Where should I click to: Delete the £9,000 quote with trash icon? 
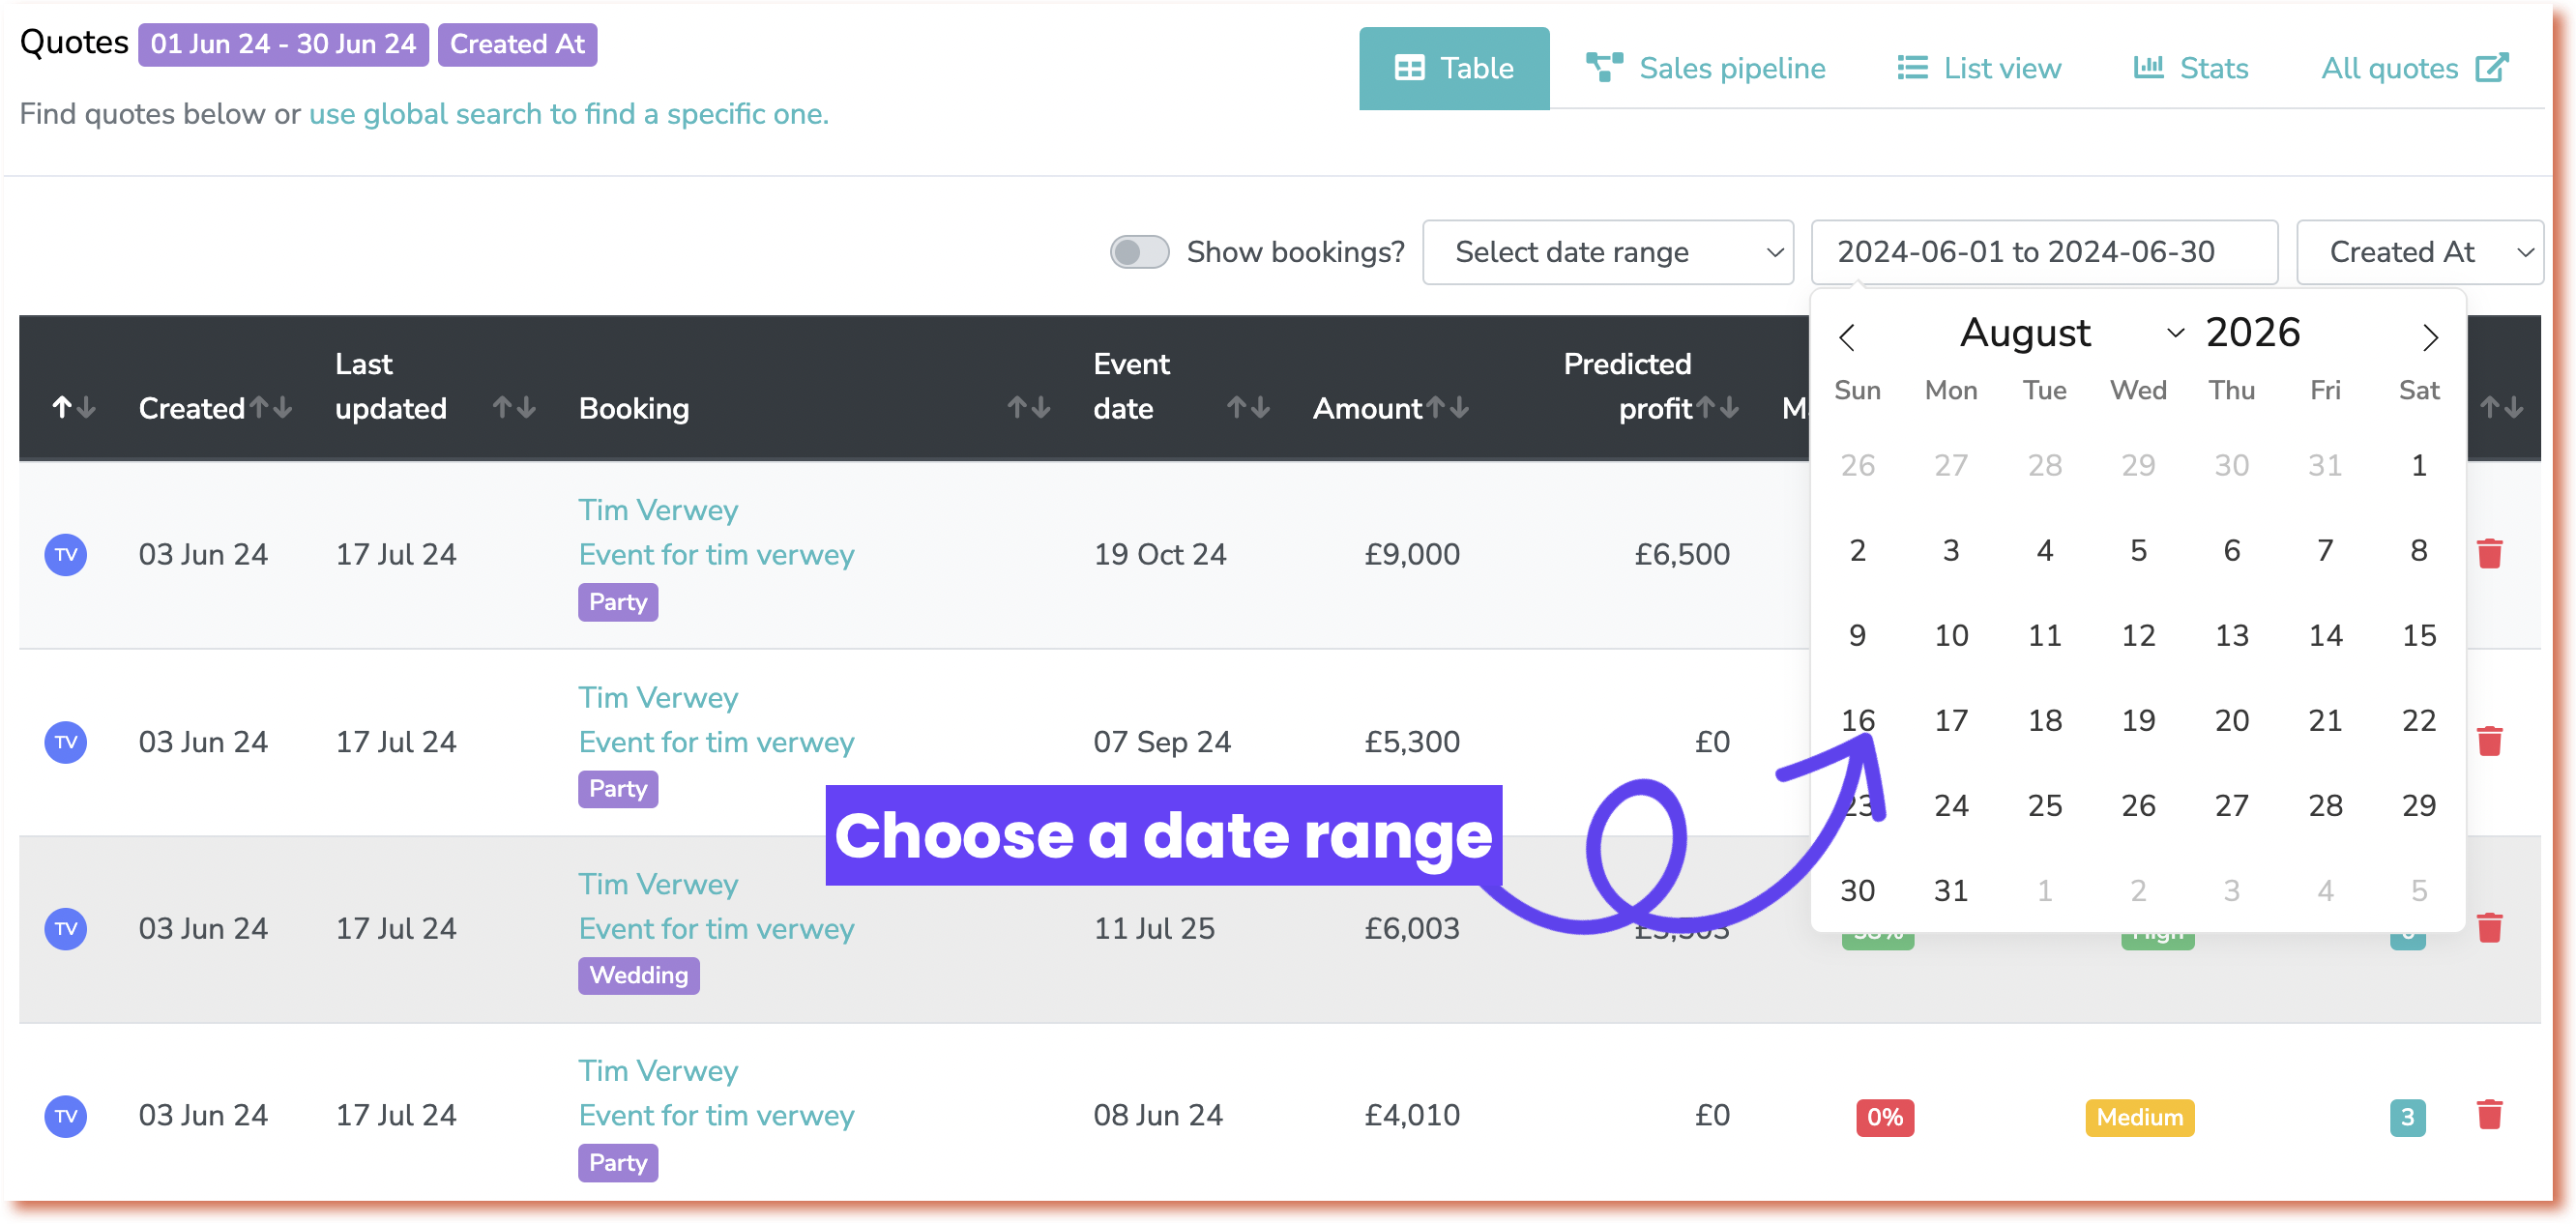point(2489,553)
